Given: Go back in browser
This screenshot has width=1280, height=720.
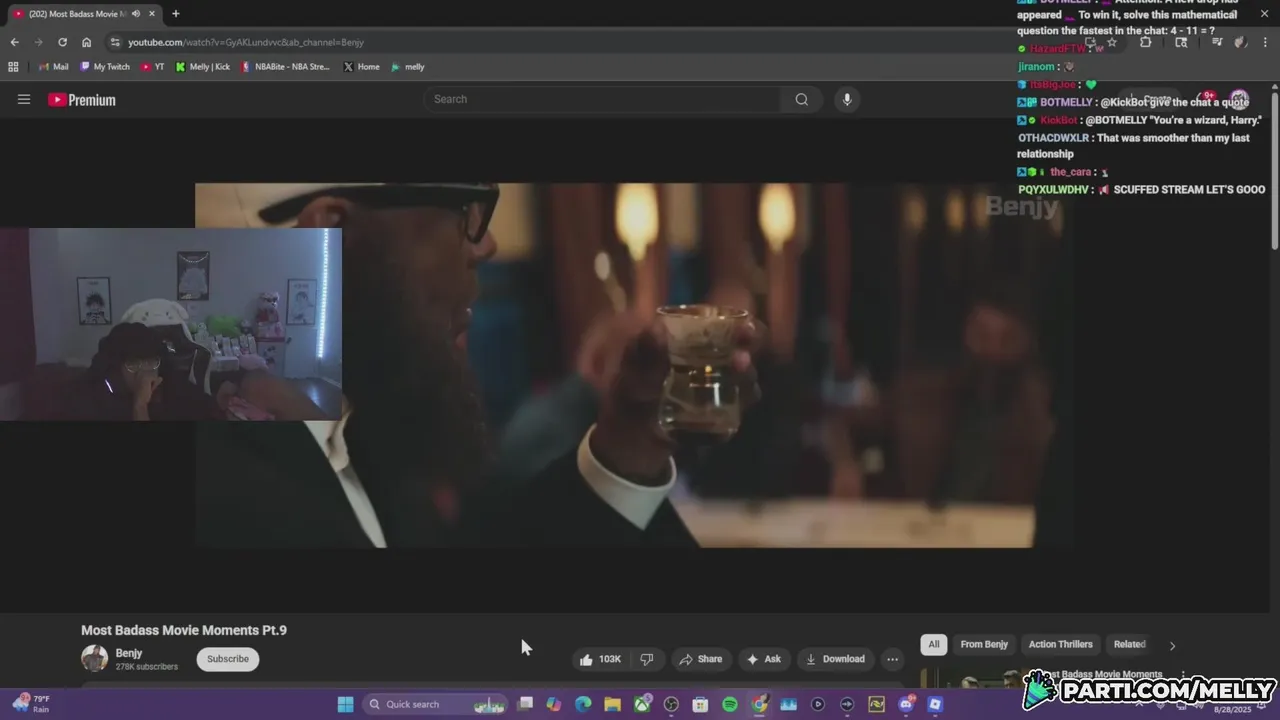Looking at the screenshot, I should [x=14, y=42].
